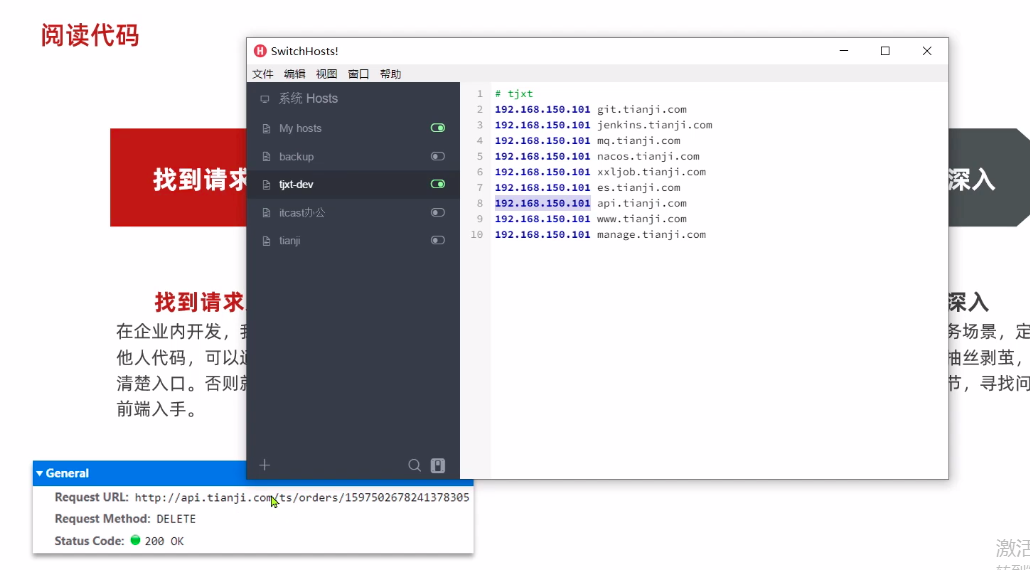Click xxljob.tianji.com in the editor
Viewport: 1030px width, 570px height.
click(652, 172)
